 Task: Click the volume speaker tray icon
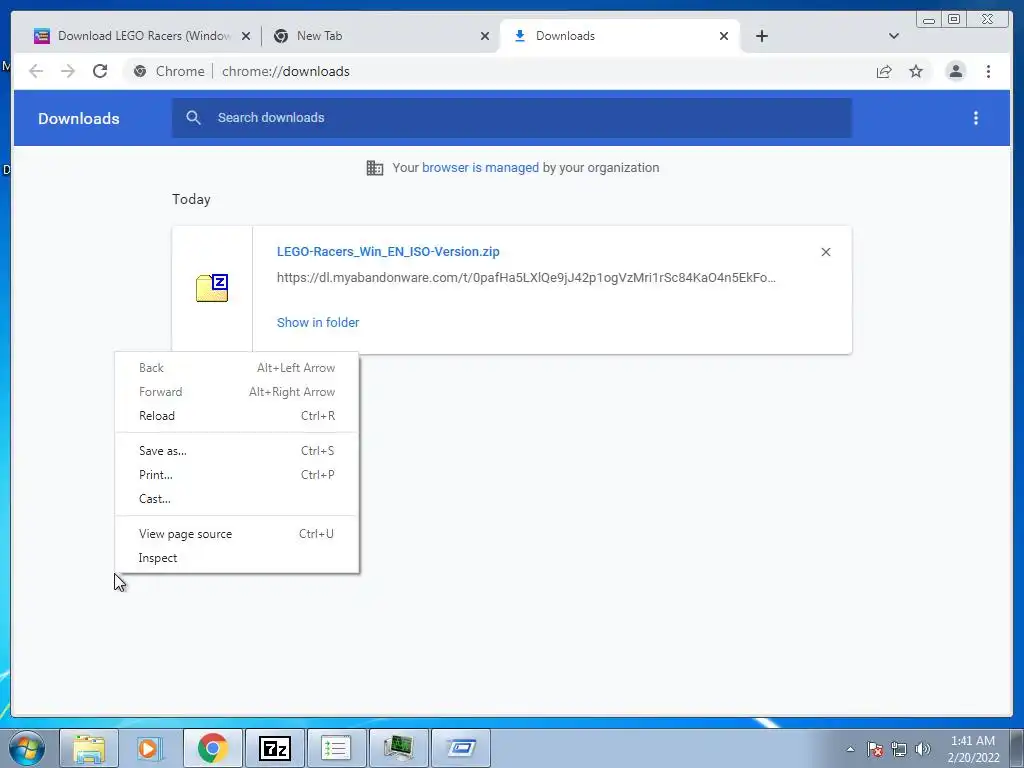pos(923,749)
